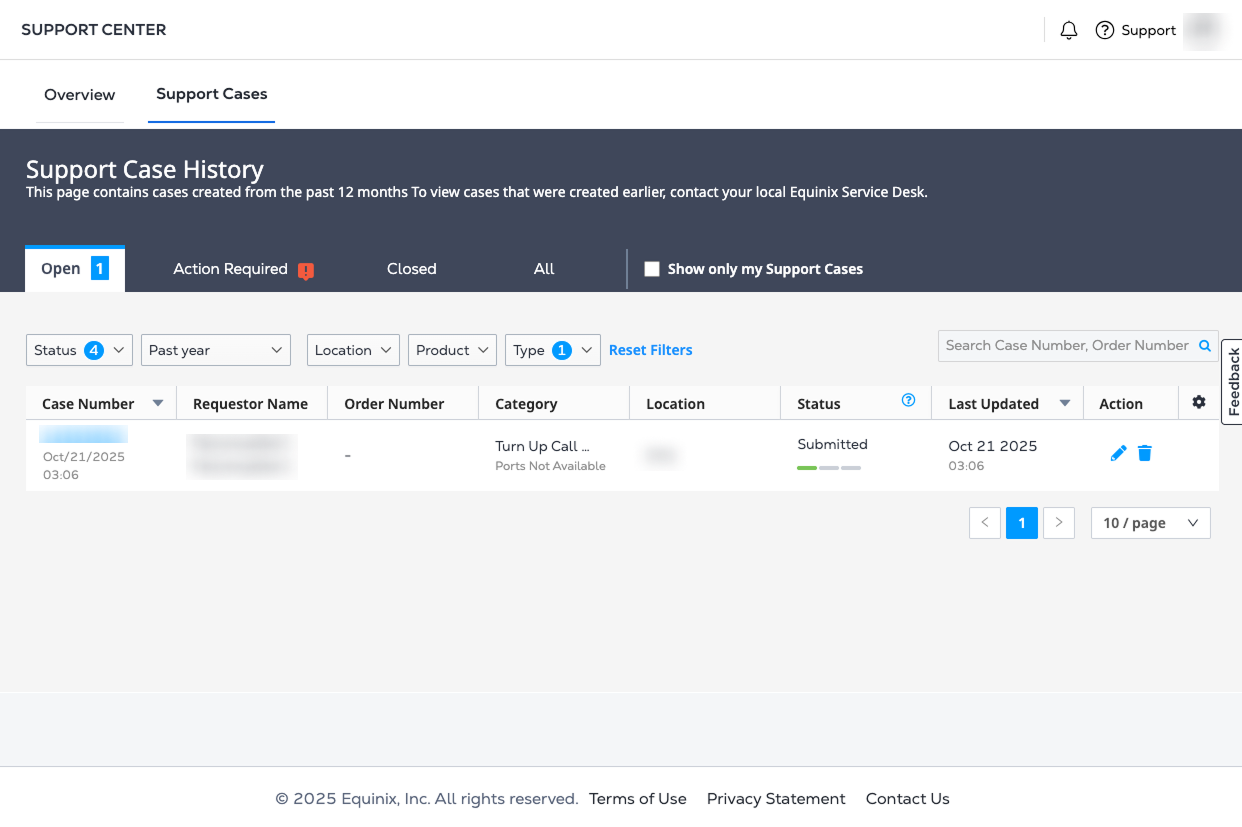
Task: Focus the Search Case Number field
Action: pos(1066,346)
